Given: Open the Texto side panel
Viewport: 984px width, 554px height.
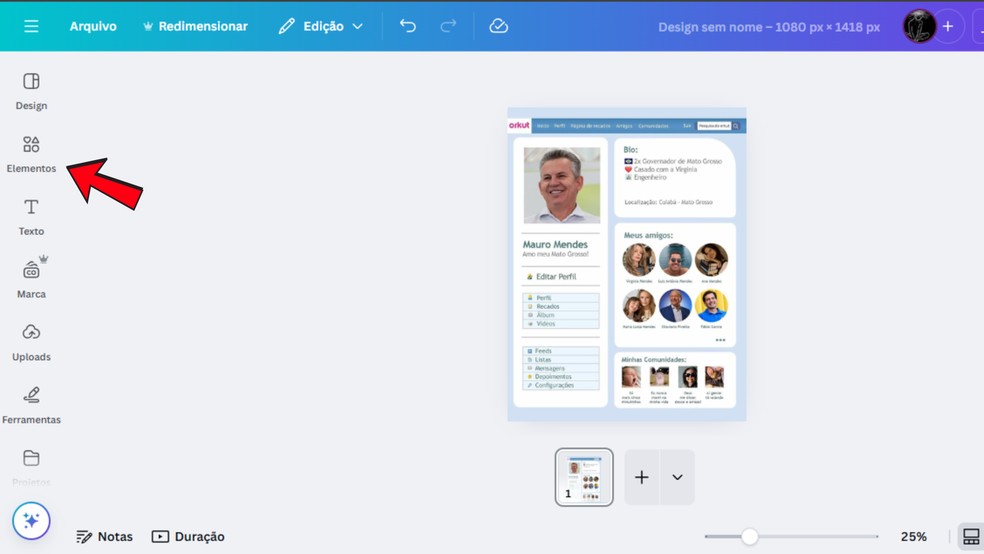Looking at the screenshot, I should pyautogui.click(x=31, y=217).
